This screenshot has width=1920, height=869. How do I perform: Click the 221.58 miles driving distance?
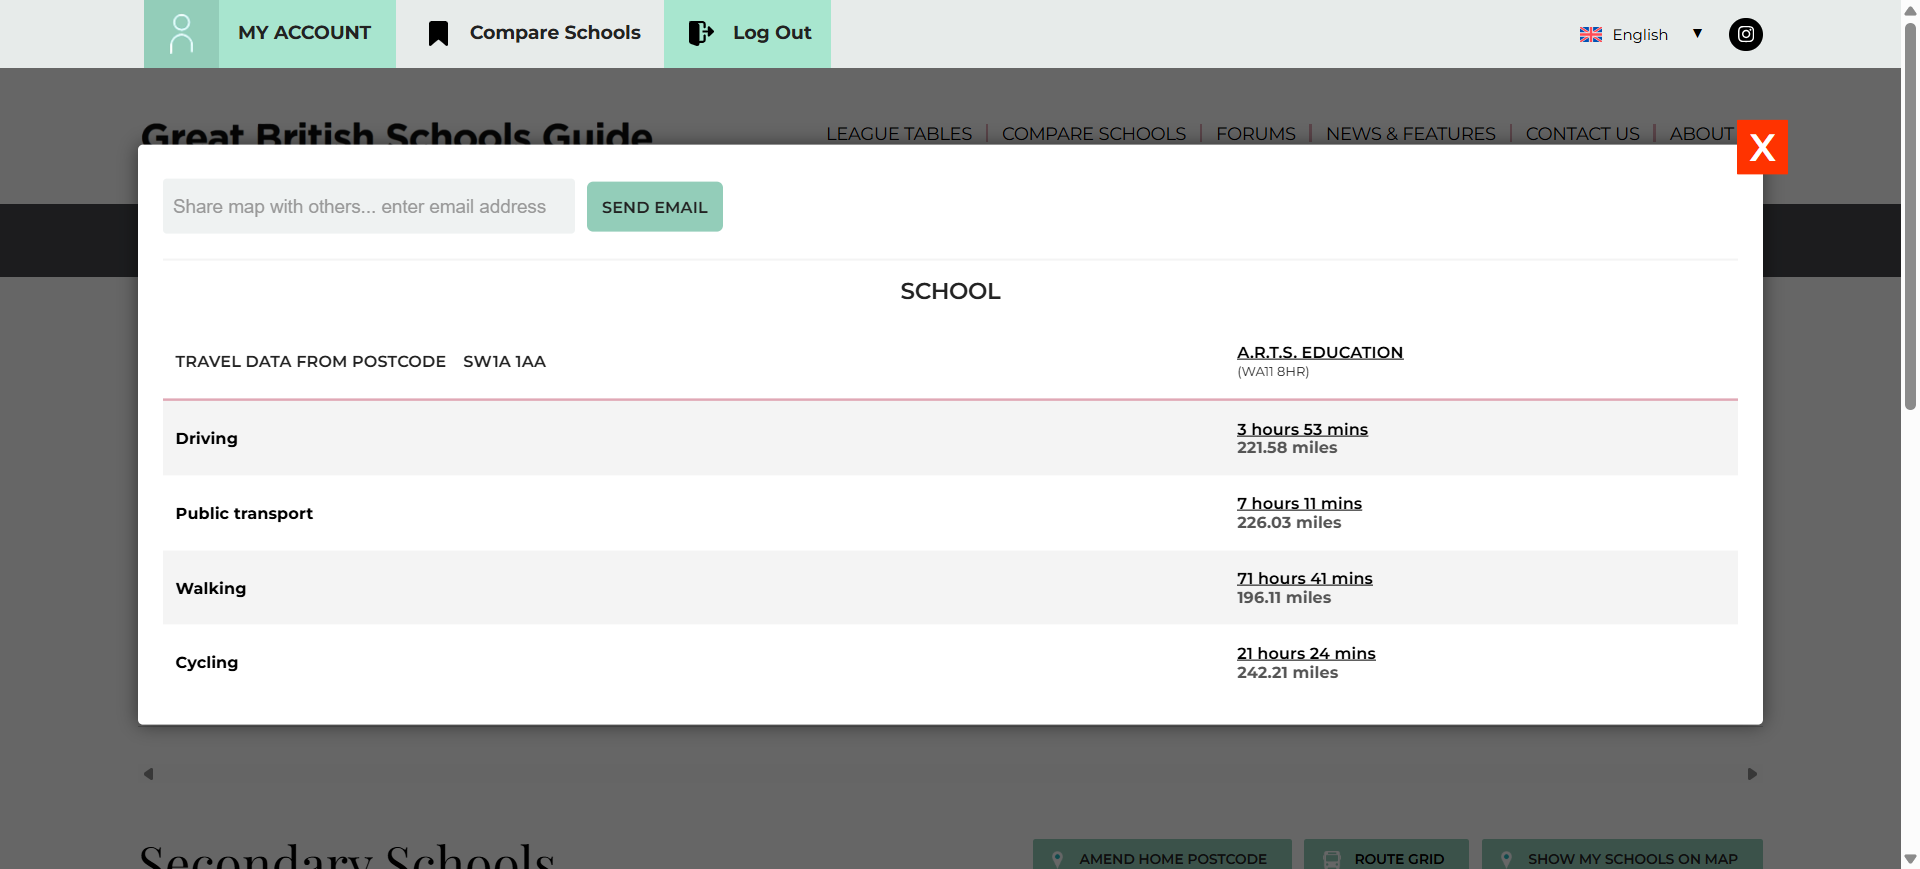[1287, 448]
